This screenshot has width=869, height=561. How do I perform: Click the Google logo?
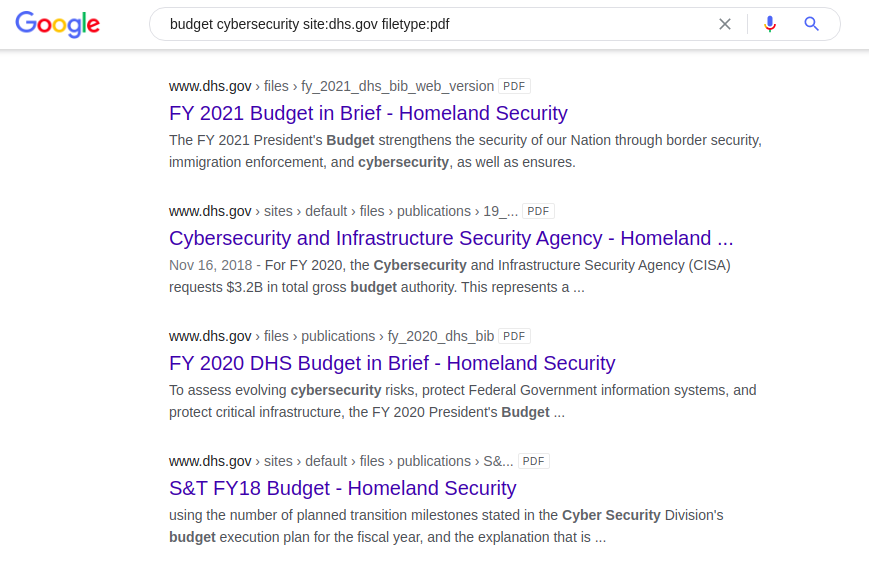(x=58, y=24)
